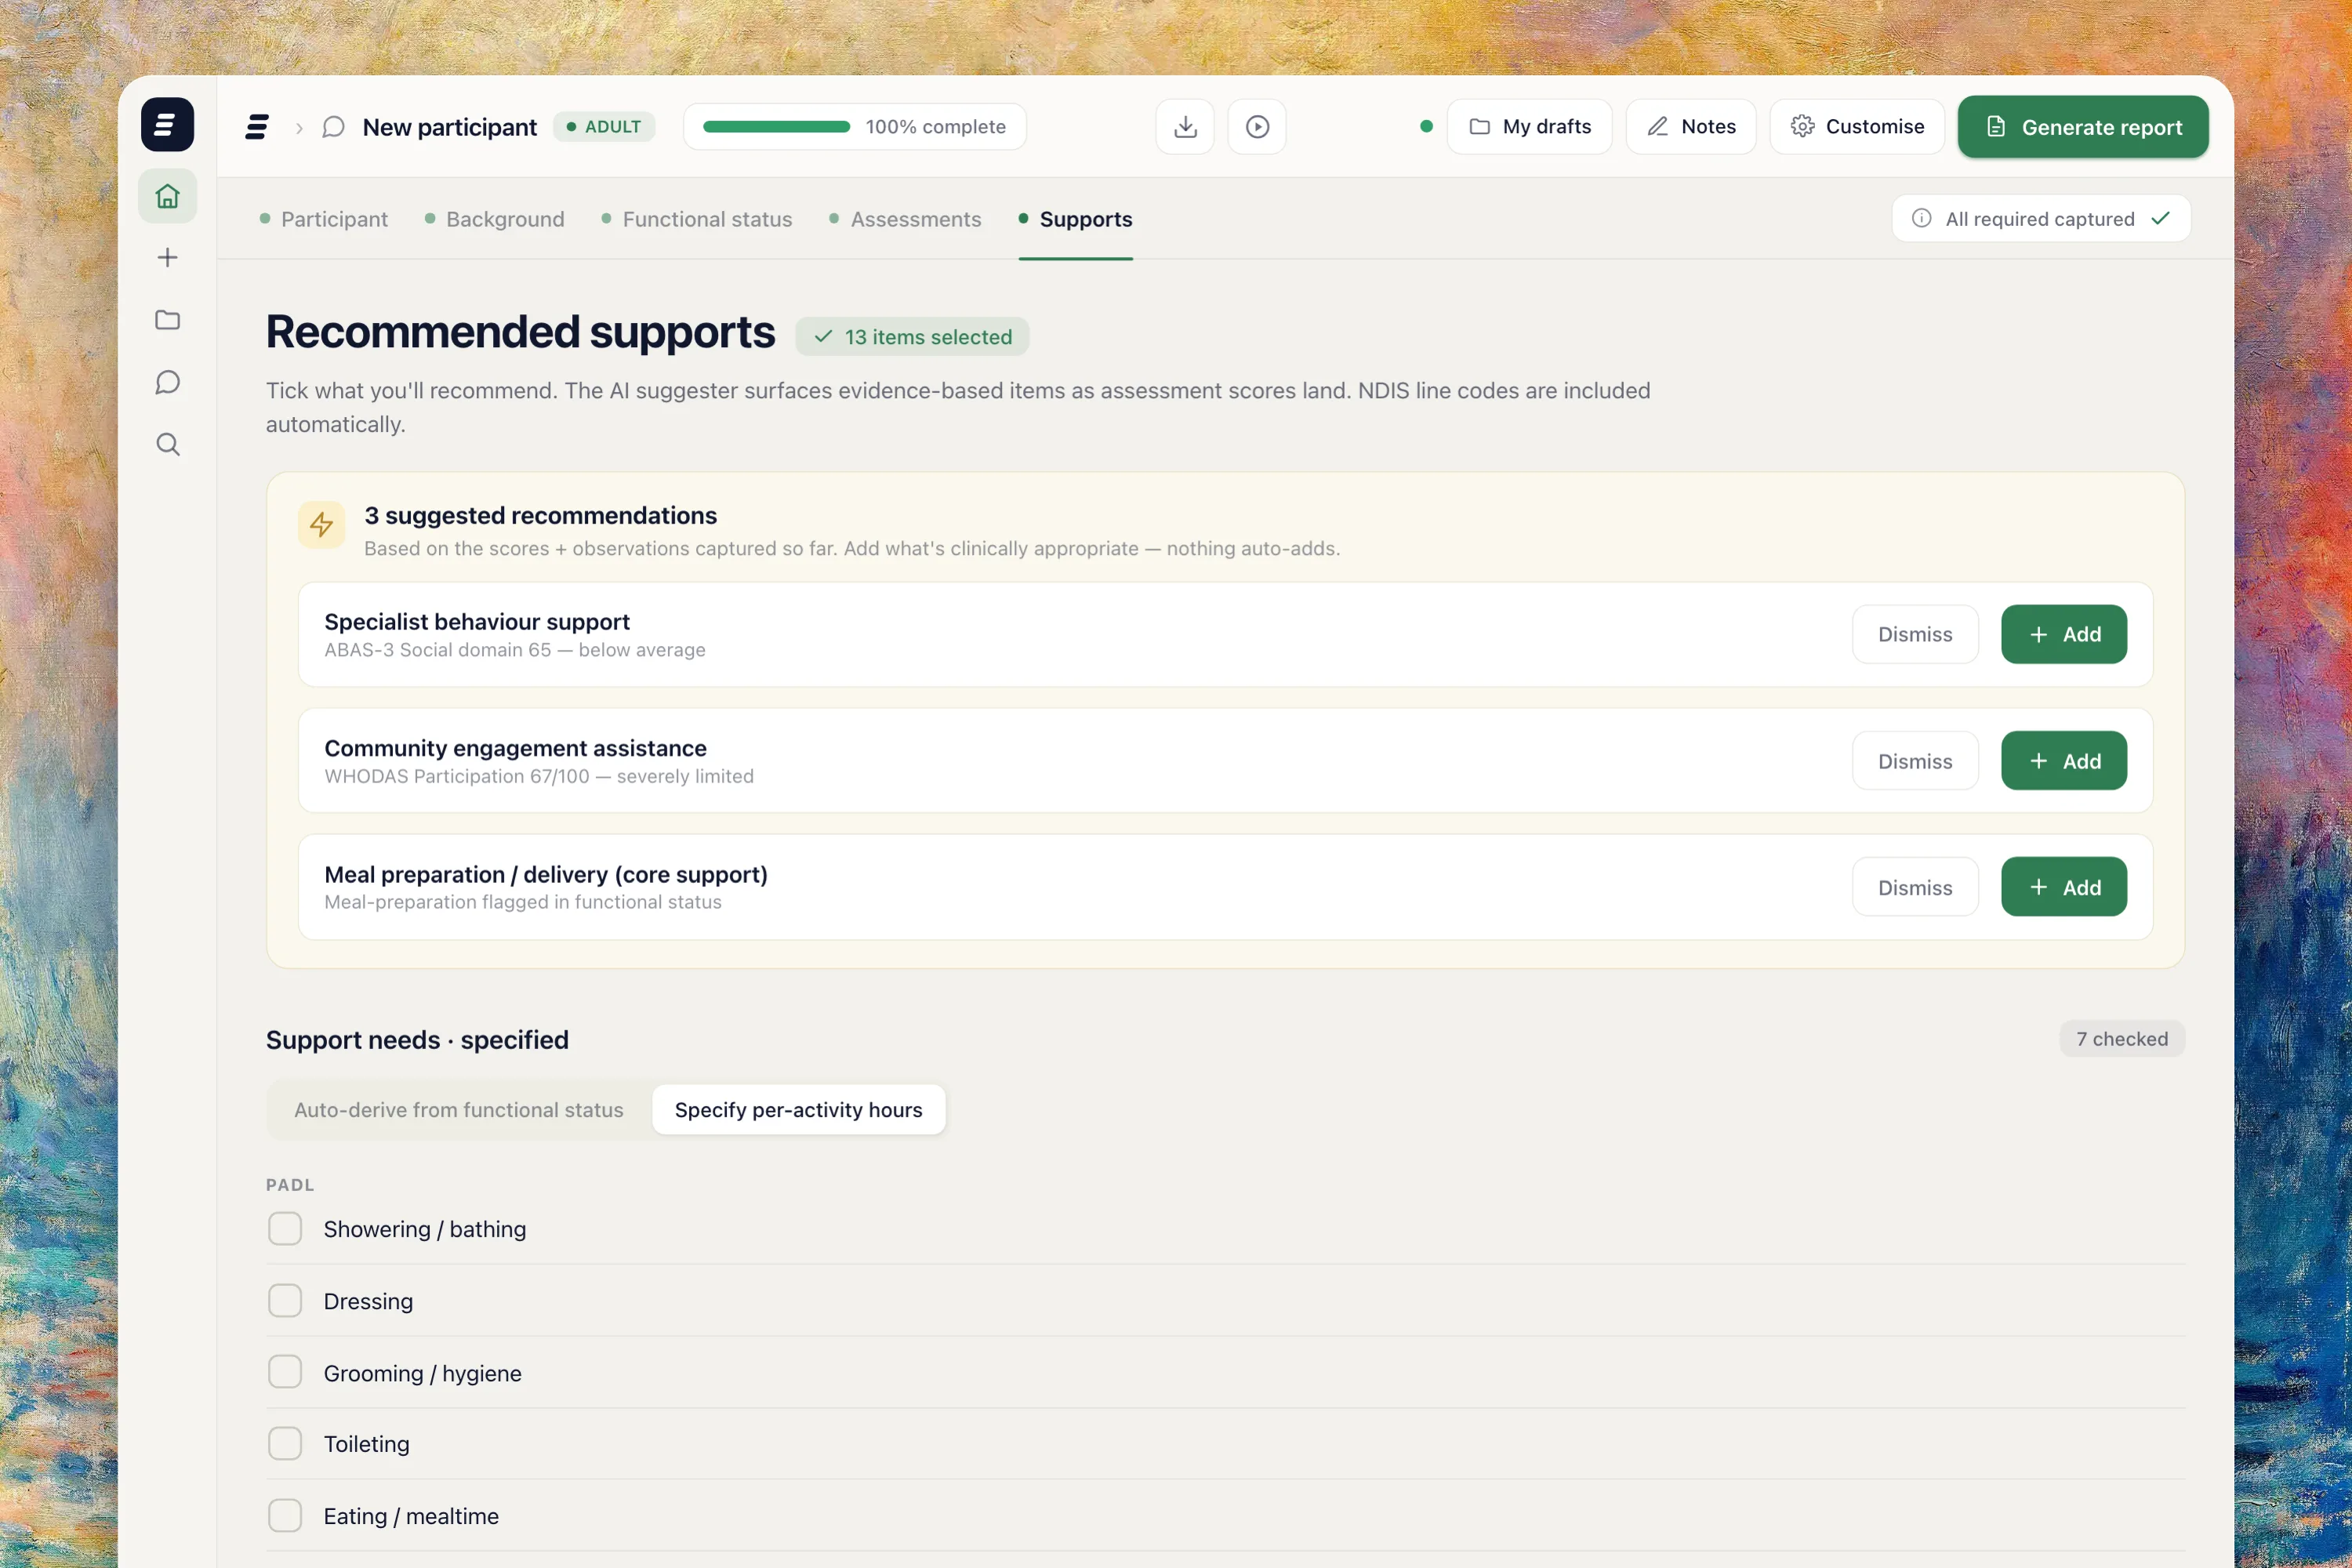Click the Generate report button
2352x1568 pixels.
click(2083, 127)
